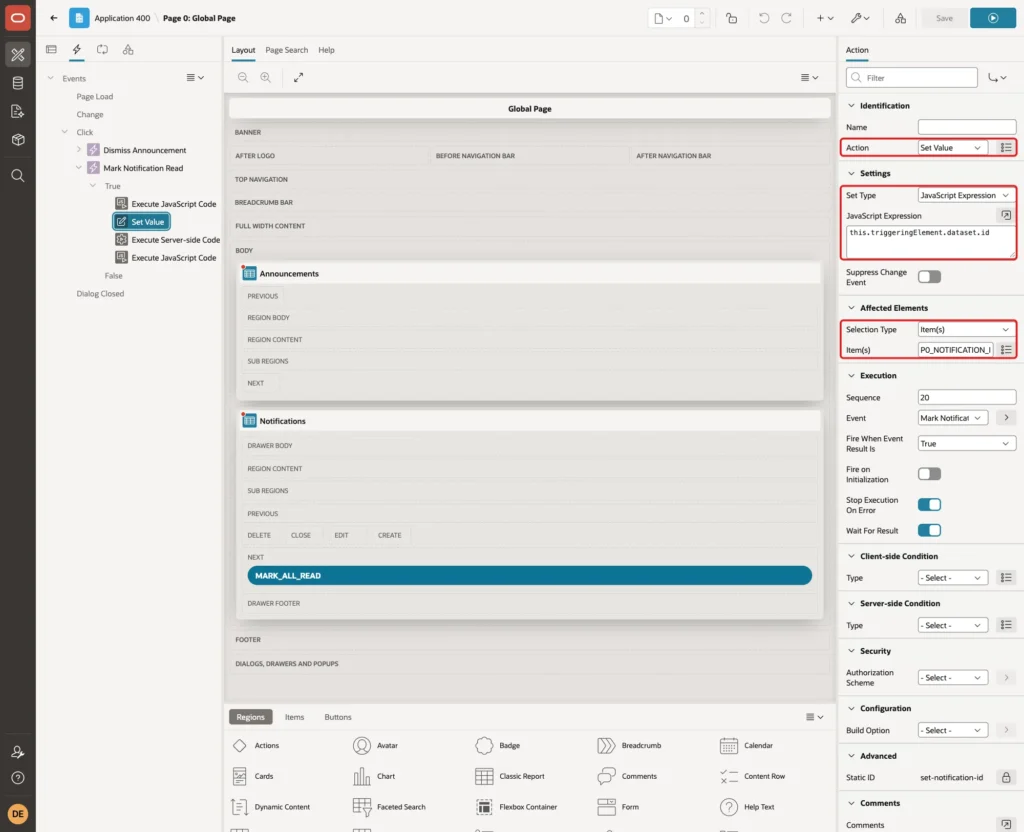This screenshot has width=1024, height=832.
Task: Switch gallery to the Buttons tab
Action: pyautogui.click(x=338, y=717)
